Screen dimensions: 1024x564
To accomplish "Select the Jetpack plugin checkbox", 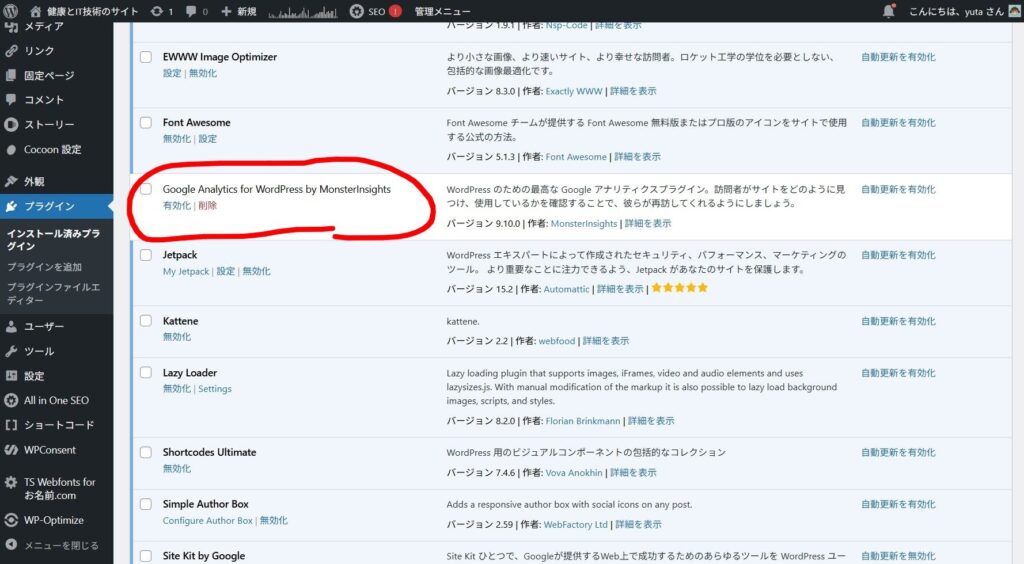I will tap(146, 256).
